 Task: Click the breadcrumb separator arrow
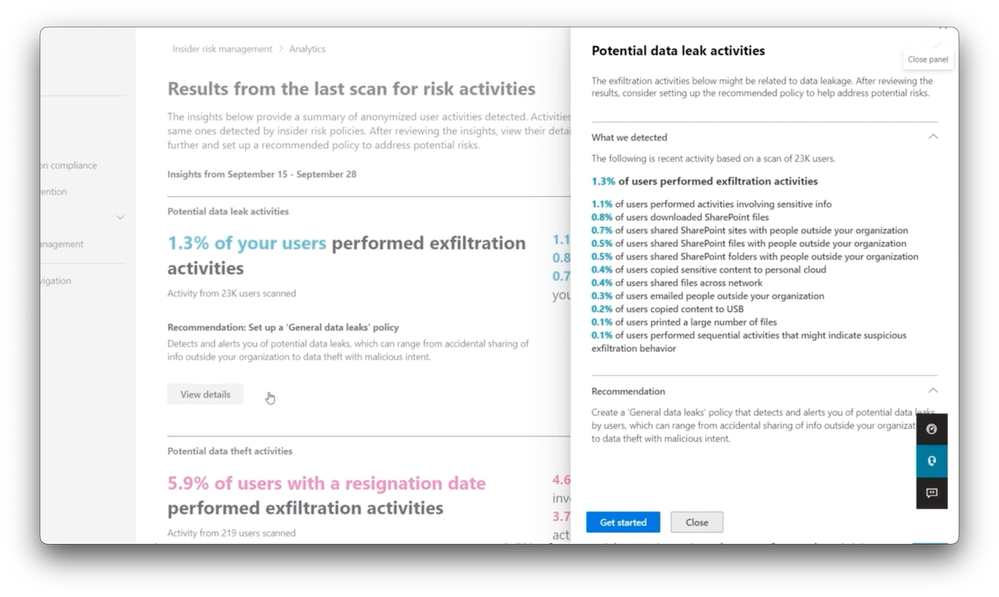280,49
